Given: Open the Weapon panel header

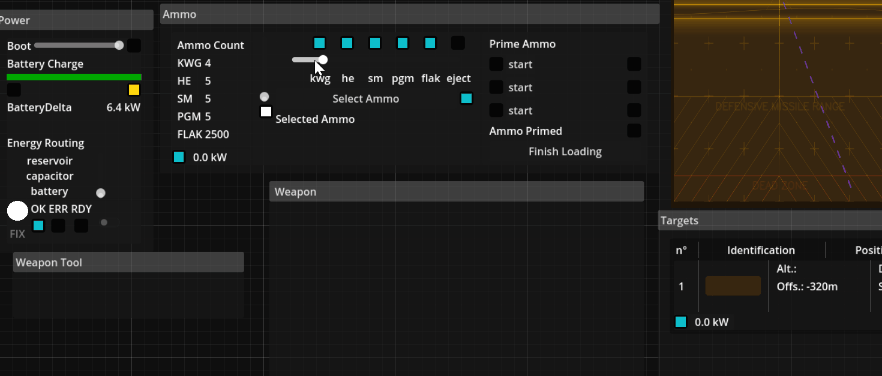Looking at the screenshot, I should [x=457, y=191].
